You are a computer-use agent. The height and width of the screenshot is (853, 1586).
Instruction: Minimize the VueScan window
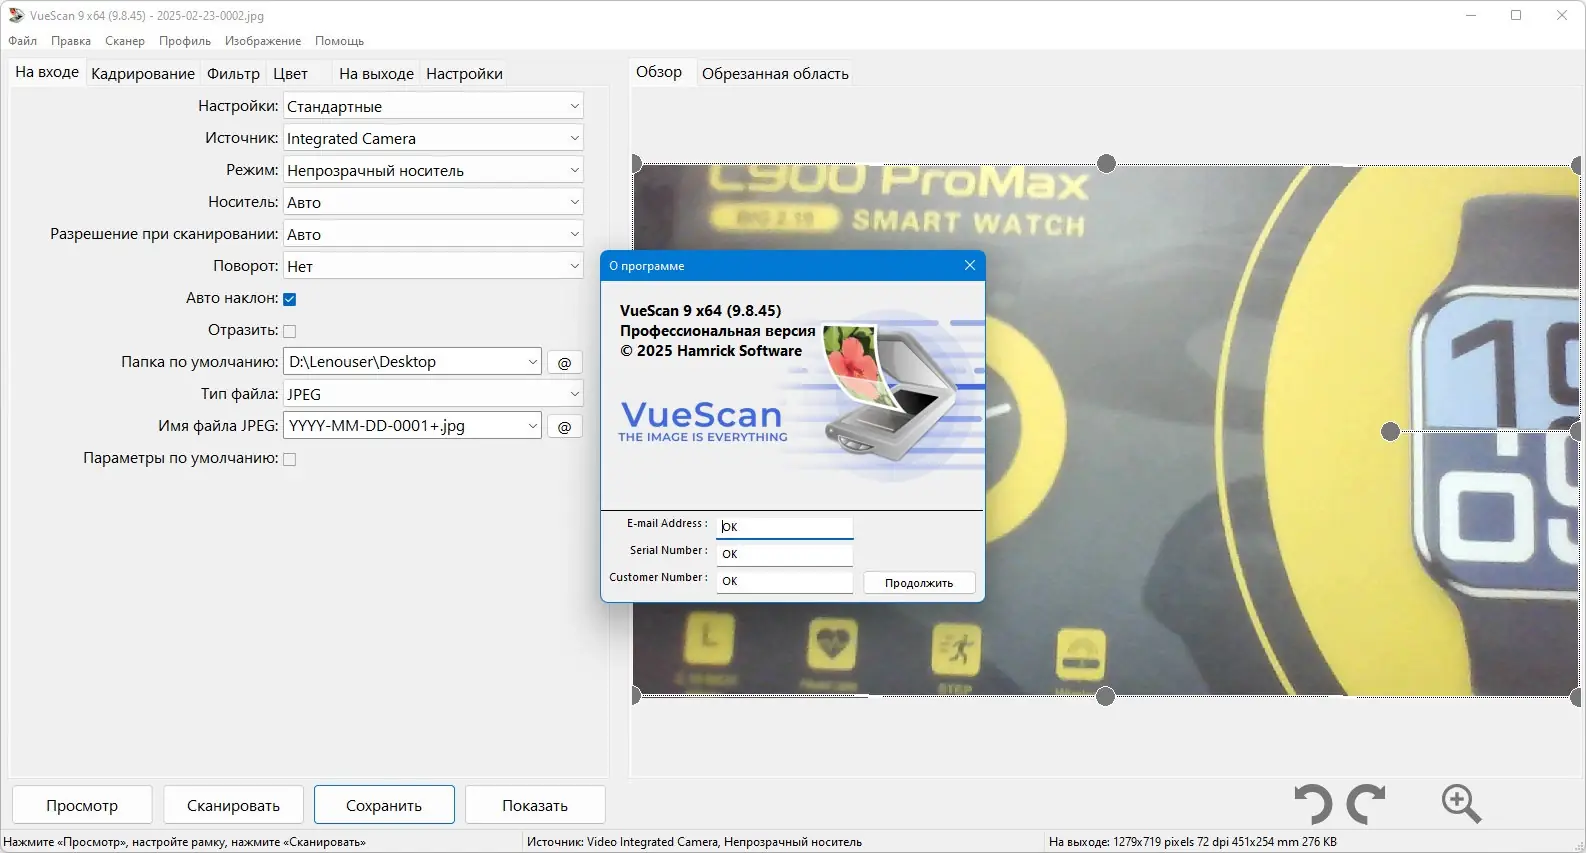tap(1471, 15)
